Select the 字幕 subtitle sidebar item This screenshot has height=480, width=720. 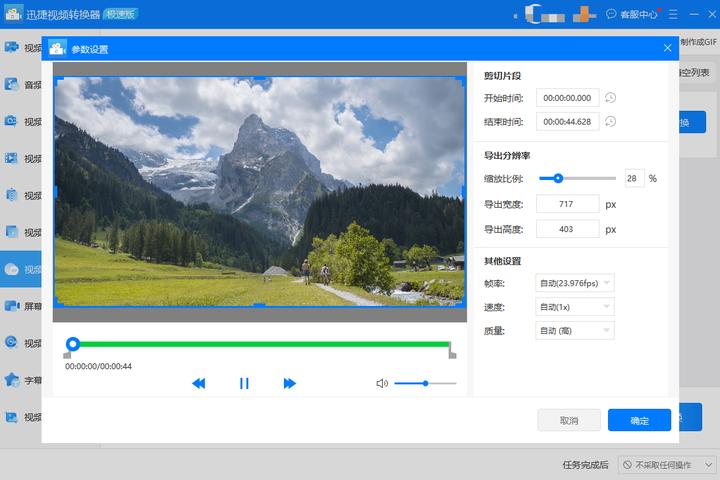pos(22,380)
